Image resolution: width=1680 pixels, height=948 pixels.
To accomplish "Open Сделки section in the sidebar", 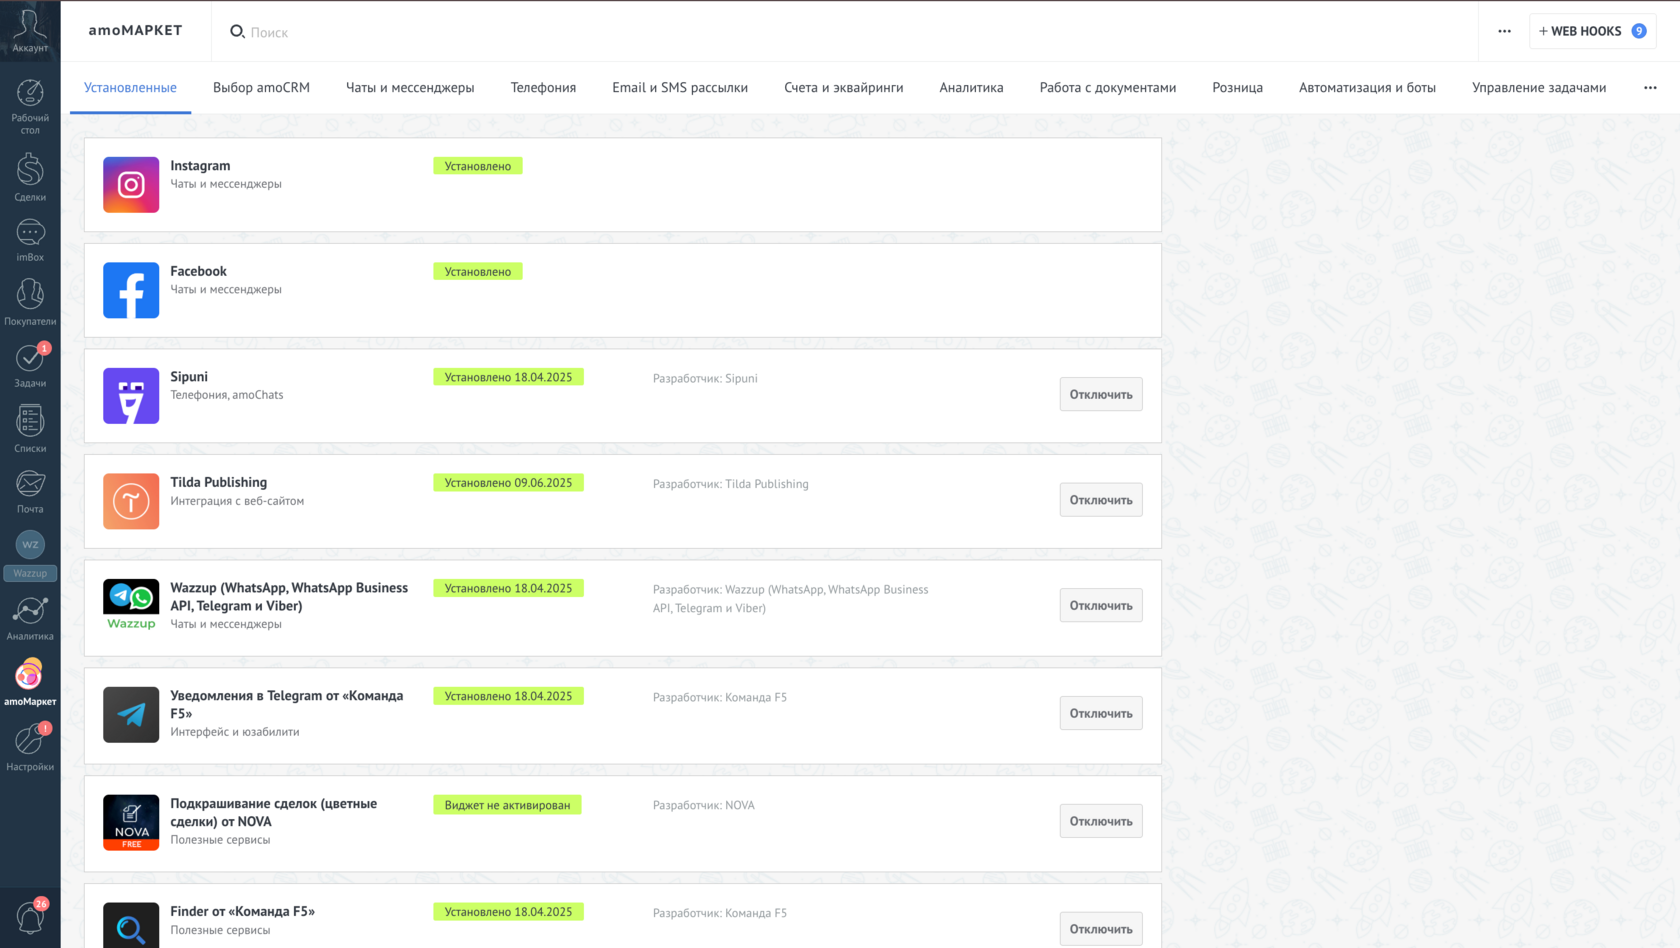I will click(30, 177).
